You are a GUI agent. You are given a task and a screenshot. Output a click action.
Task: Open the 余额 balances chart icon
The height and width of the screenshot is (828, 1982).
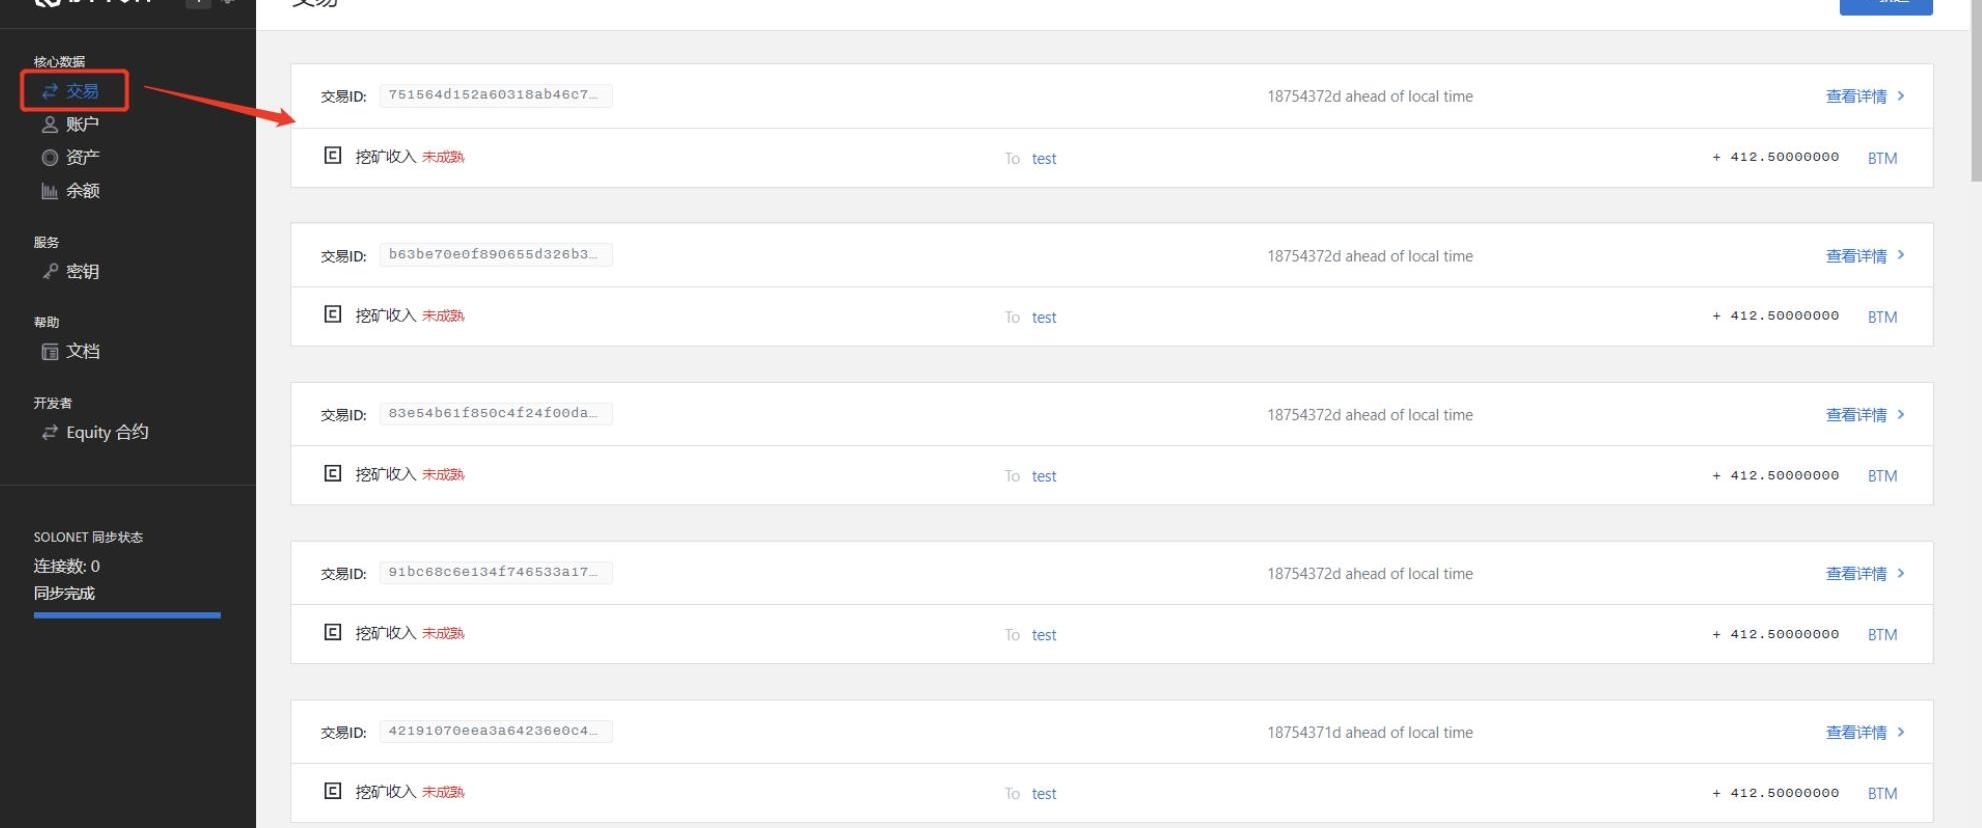click(49, 190)
